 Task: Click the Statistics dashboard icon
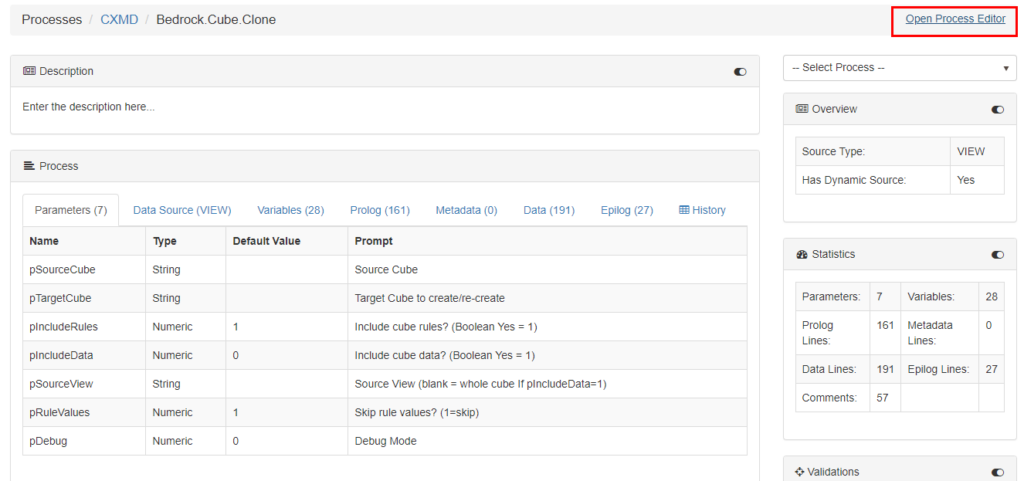pos(802,254)
